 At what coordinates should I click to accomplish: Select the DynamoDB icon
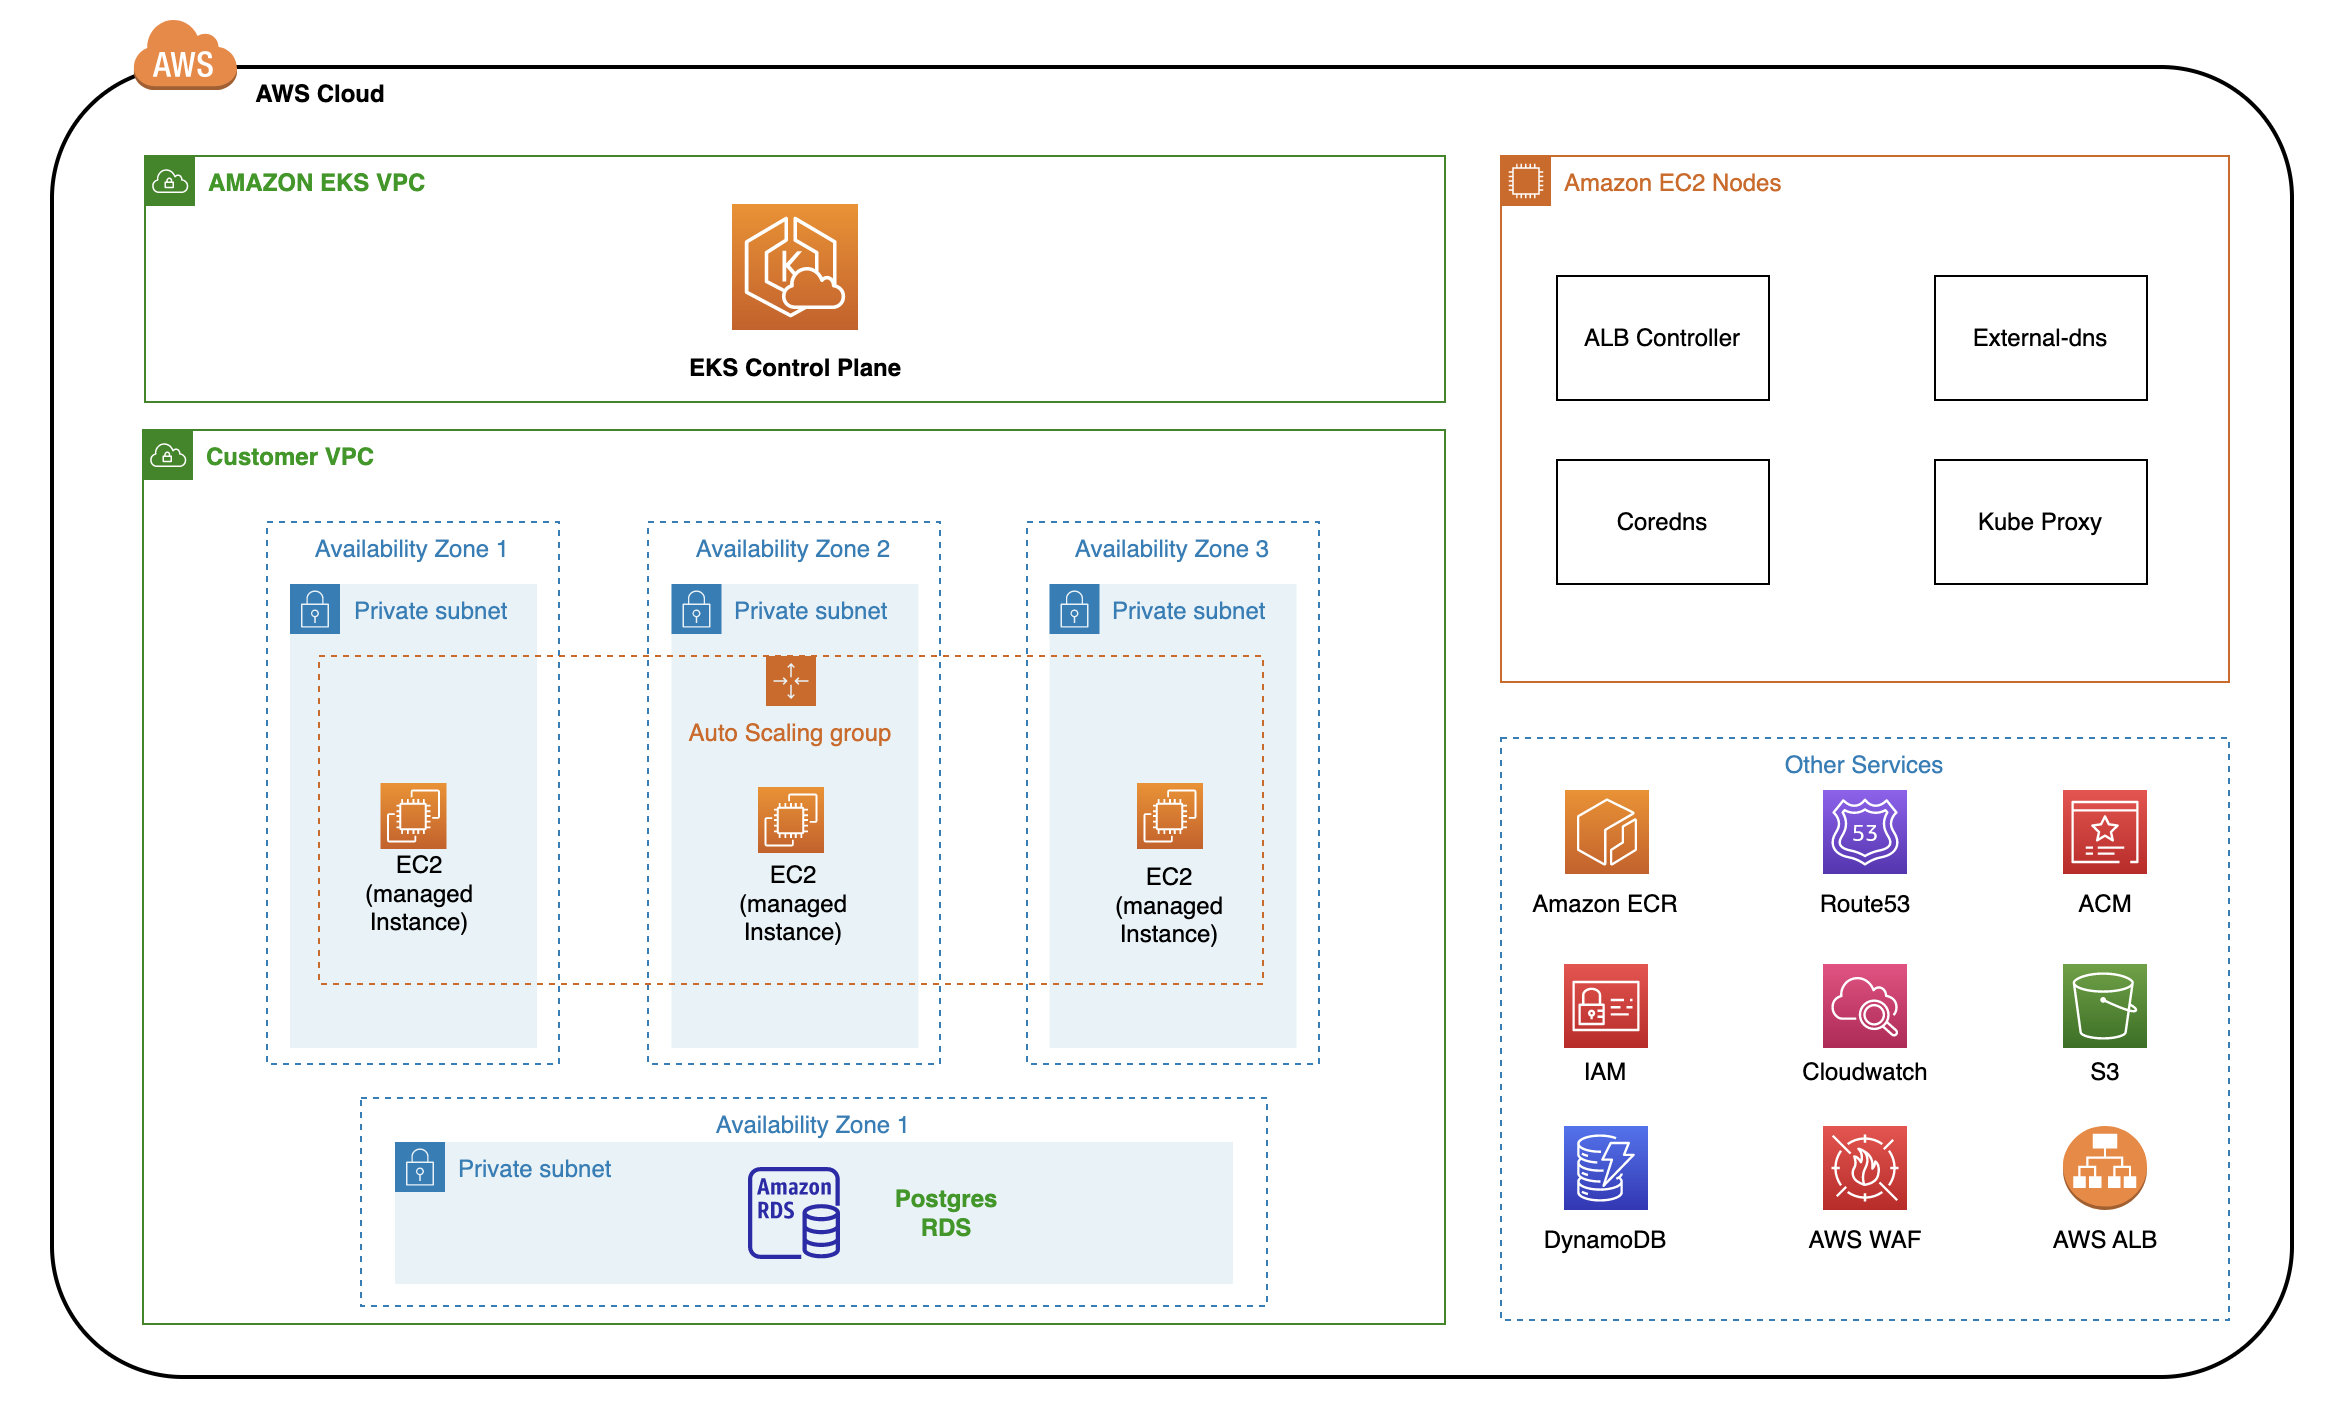point(1605,1168)
